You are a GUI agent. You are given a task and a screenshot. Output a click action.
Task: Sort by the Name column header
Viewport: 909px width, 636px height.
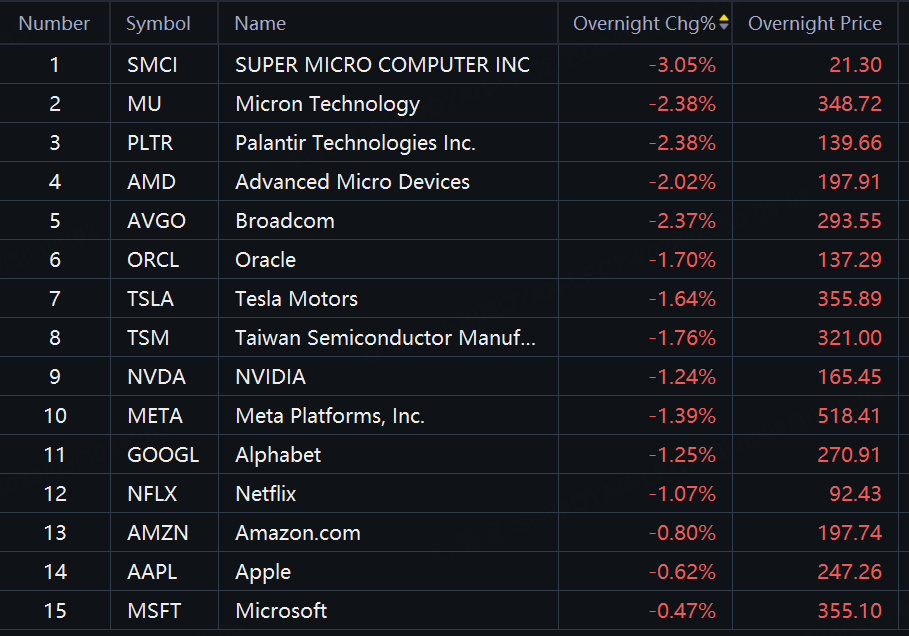click(260, 23)
